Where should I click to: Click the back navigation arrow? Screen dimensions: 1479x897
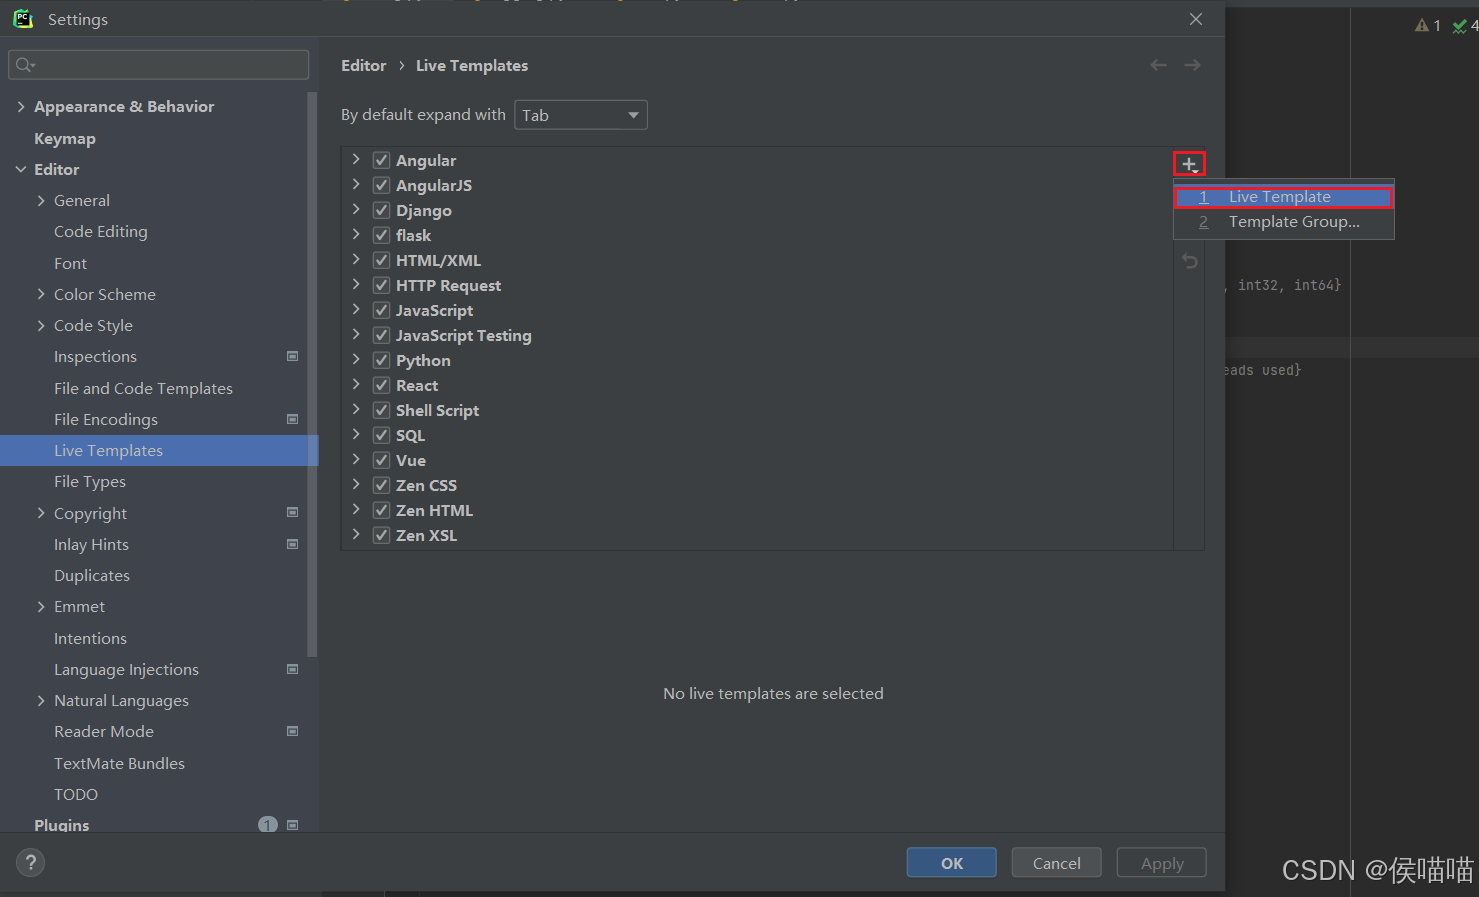click(1158, 65)
